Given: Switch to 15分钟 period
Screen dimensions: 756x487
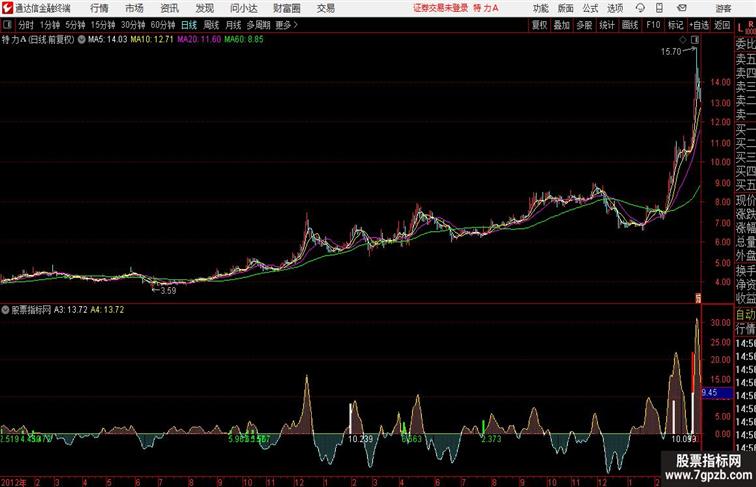Looking at the screenshot, I should (x=103, y=25).
